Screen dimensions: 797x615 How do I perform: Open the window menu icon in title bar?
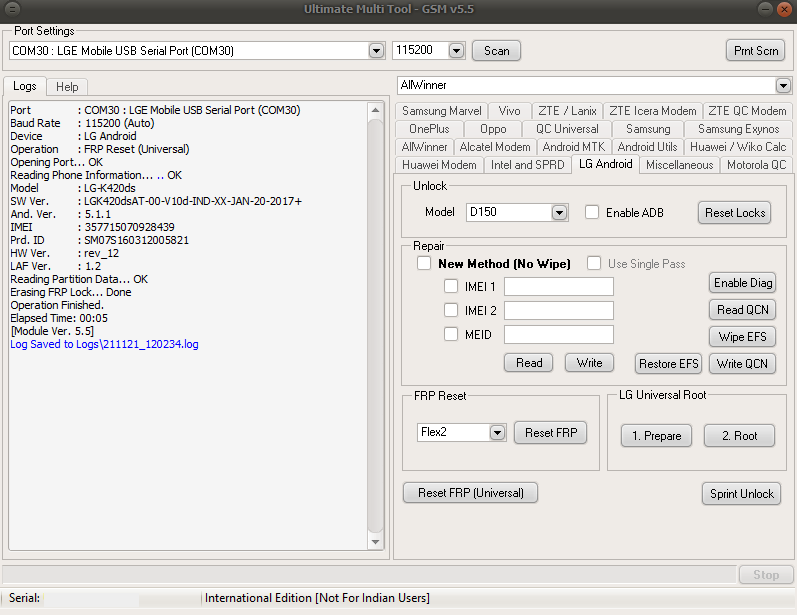[12, 9]
